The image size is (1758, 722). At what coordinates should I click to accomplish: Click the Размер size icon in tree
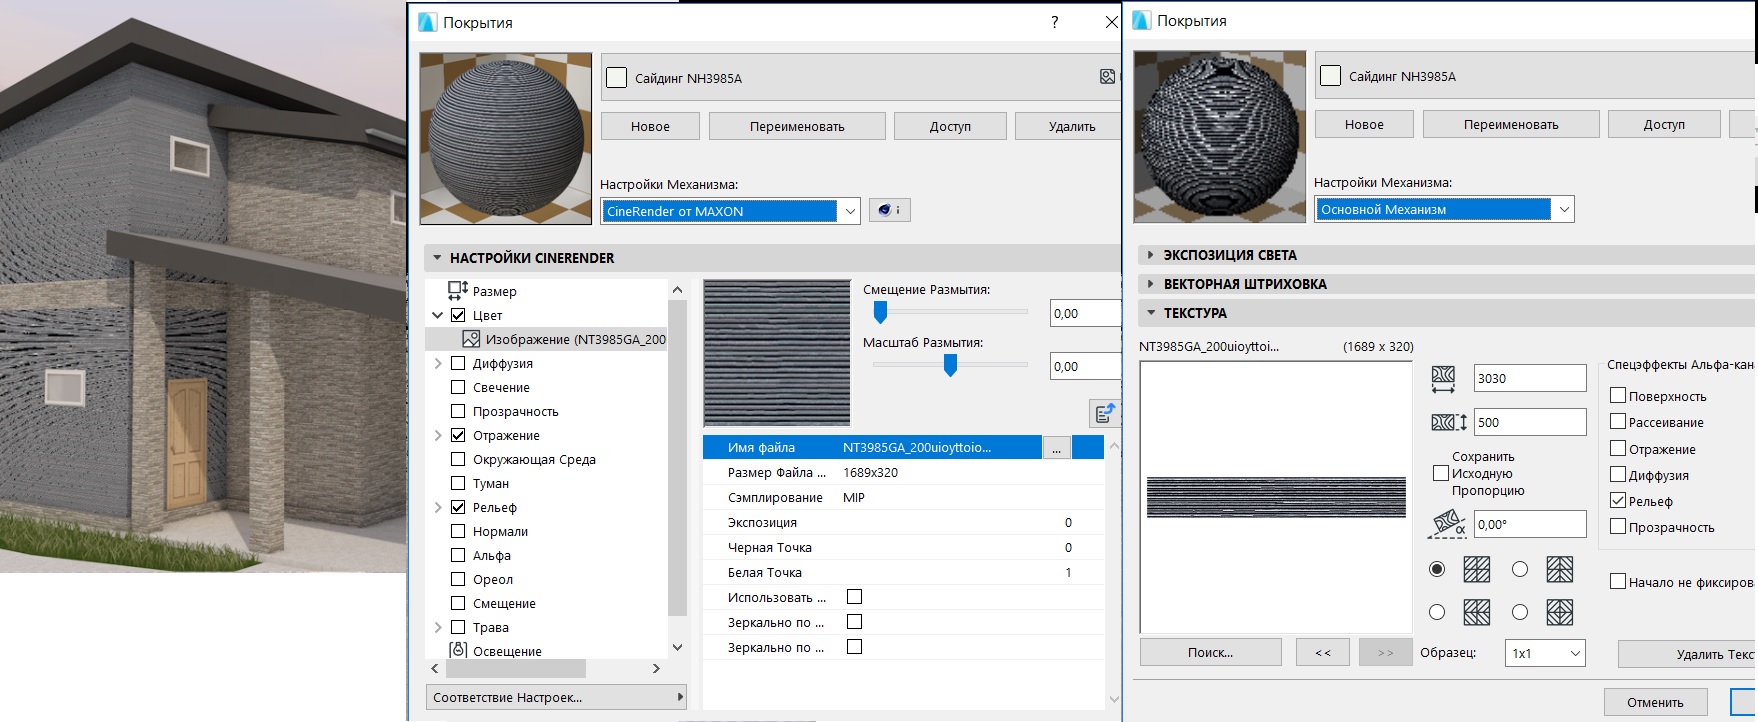[x=458, y=290]
